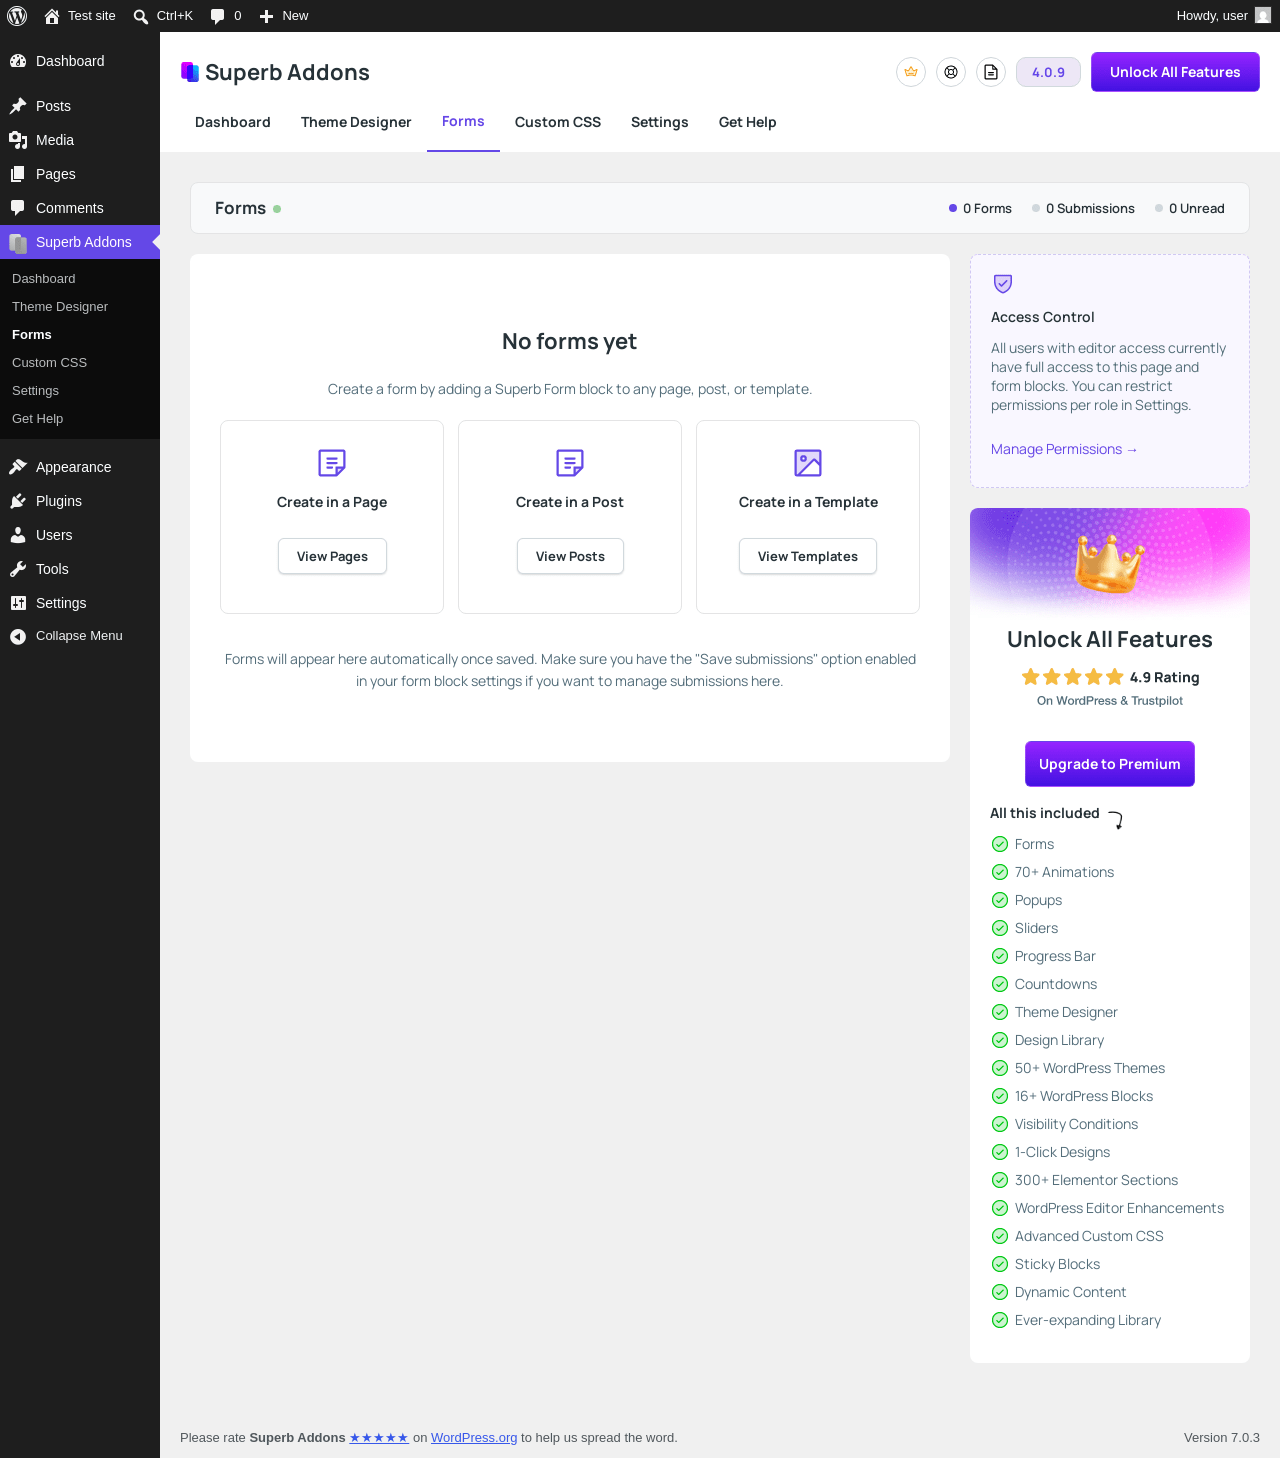Click the 0 Forms counter
This screenshot has height=1458, width=1280.
click(980, 209)
